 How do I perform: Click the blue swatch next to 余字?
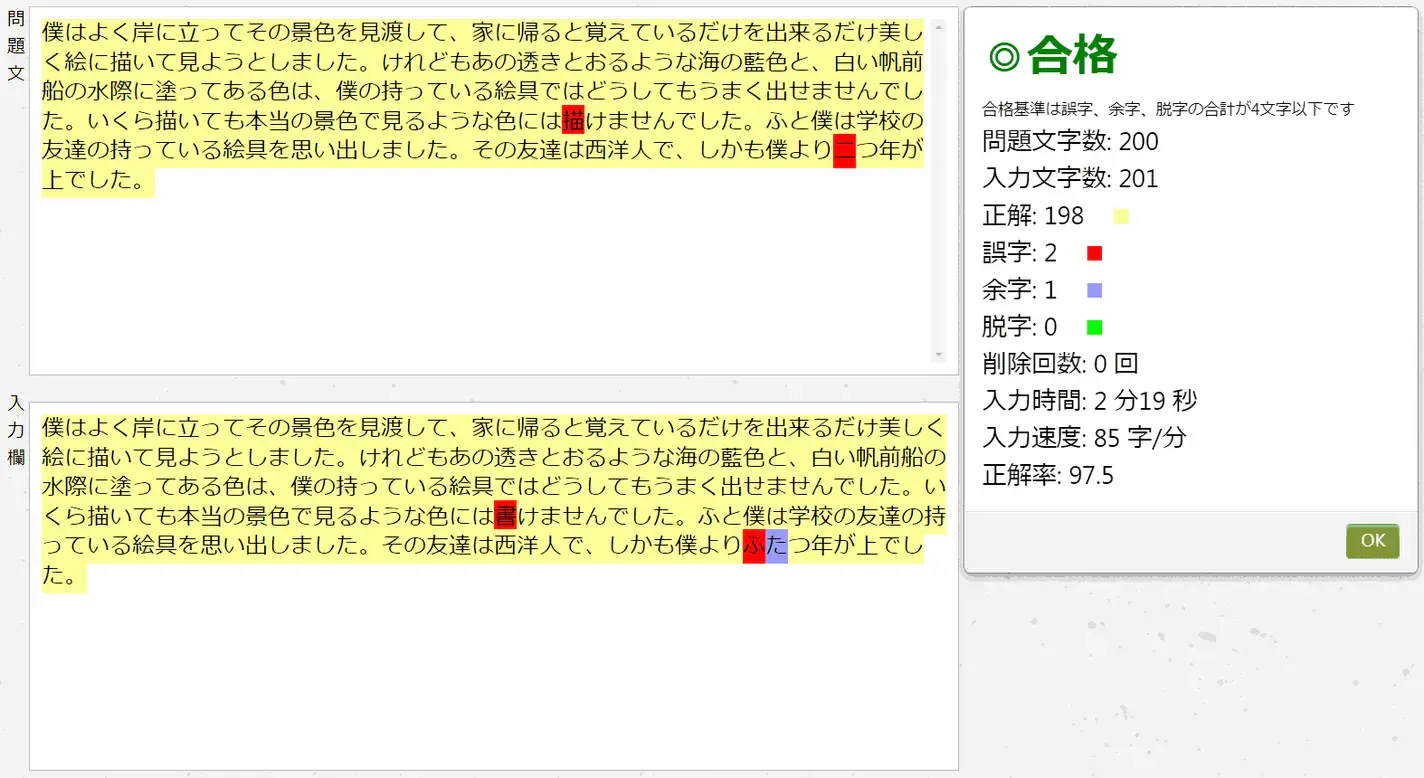(1094, 291)
